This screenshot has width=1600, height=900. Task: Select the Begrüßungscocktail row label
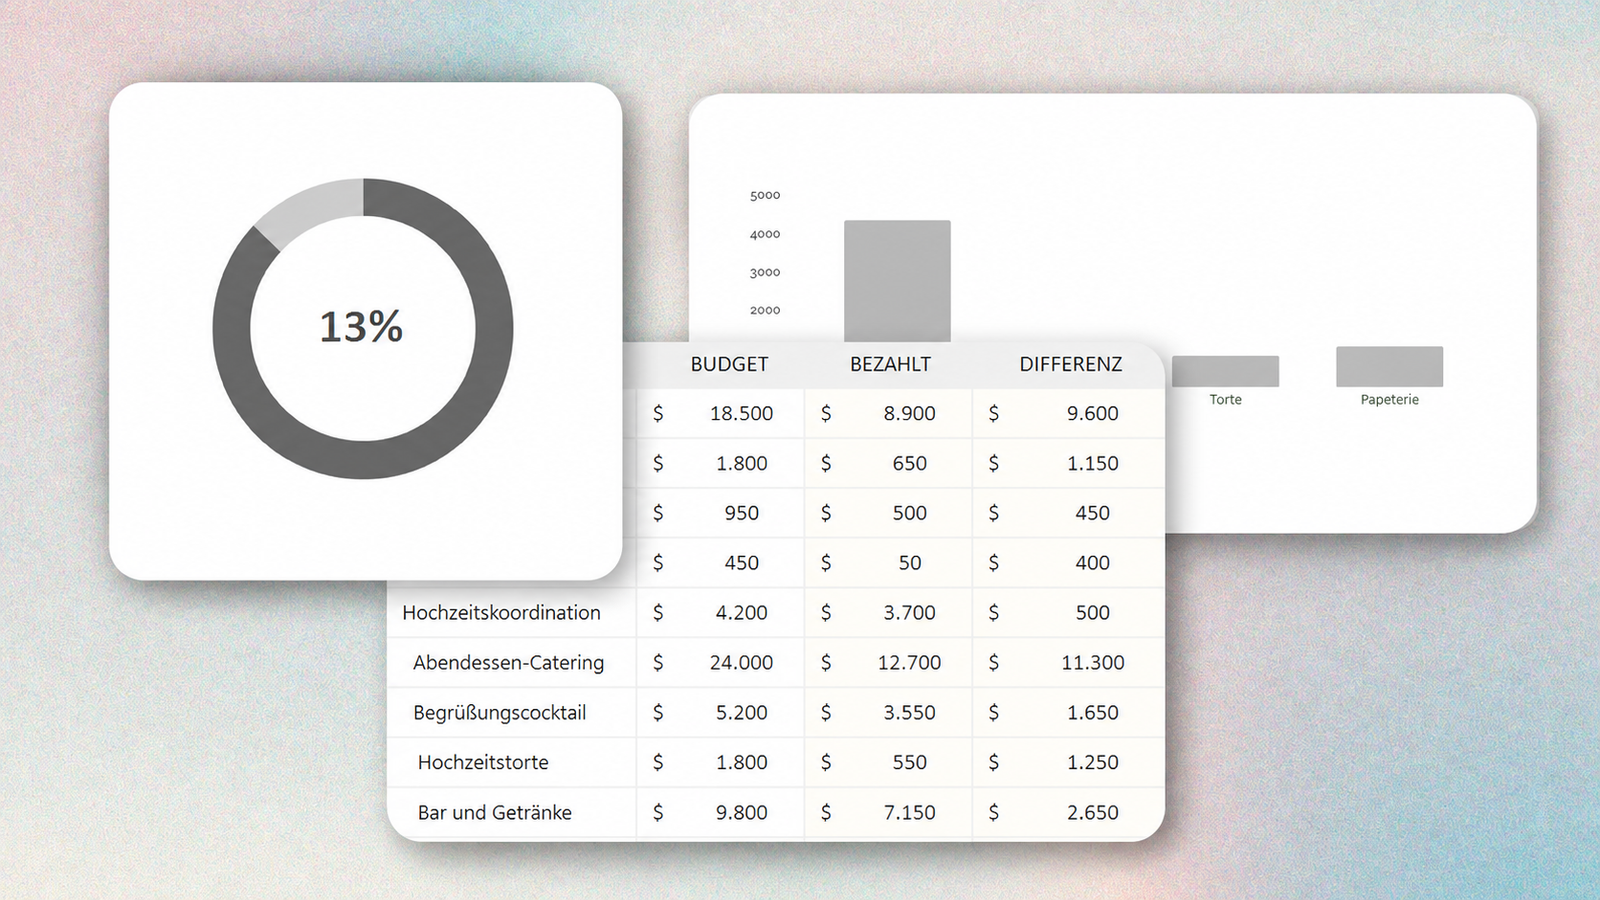tap(499, 713)
